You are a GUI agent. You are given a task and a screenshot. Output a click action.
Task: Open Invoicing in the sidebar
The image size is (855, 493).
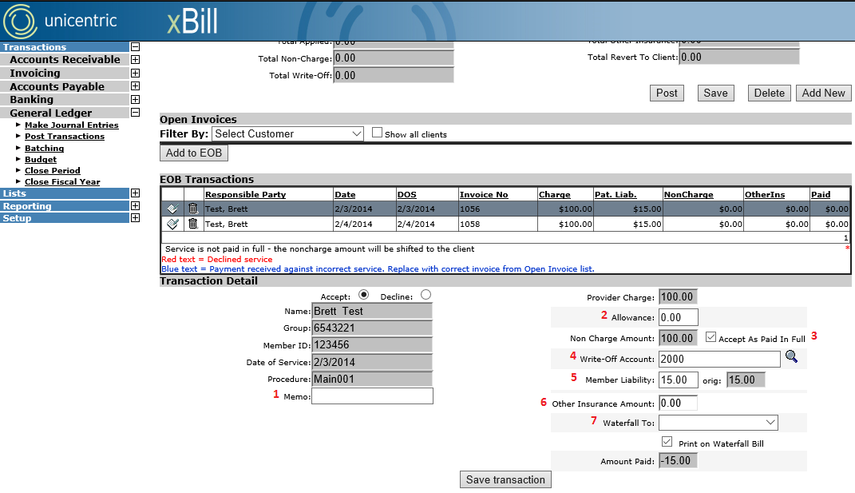coord(35,73)
